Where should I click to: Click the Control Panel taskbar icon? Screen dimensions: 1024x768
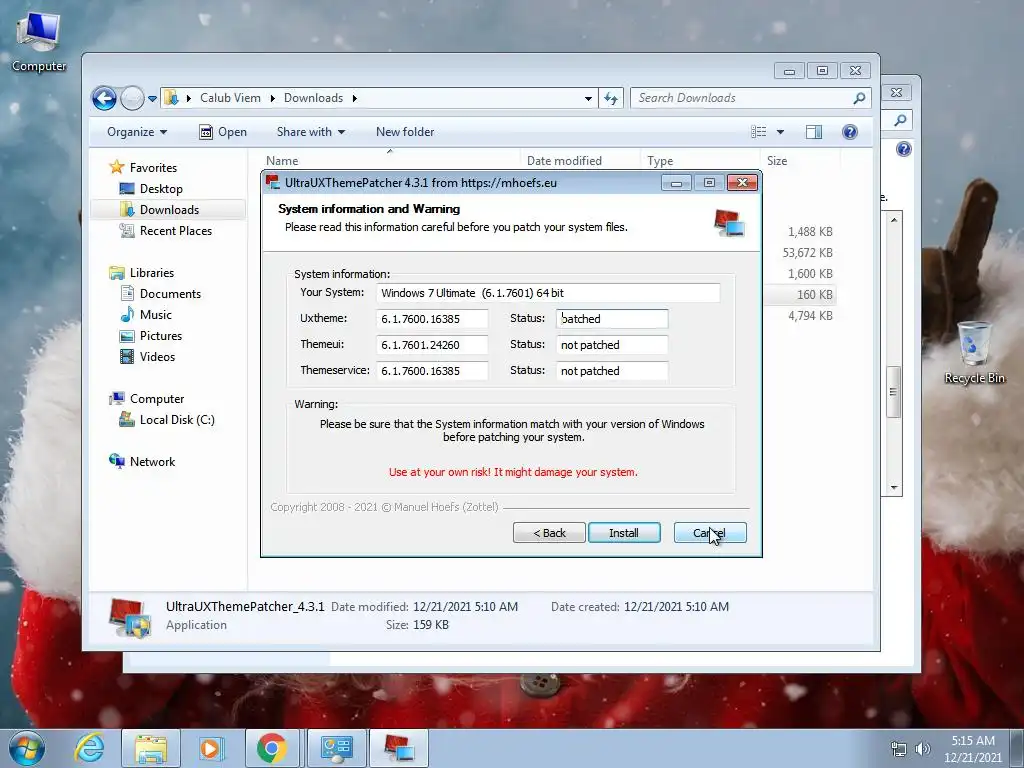pyautogui.click(x=336, y=748)
